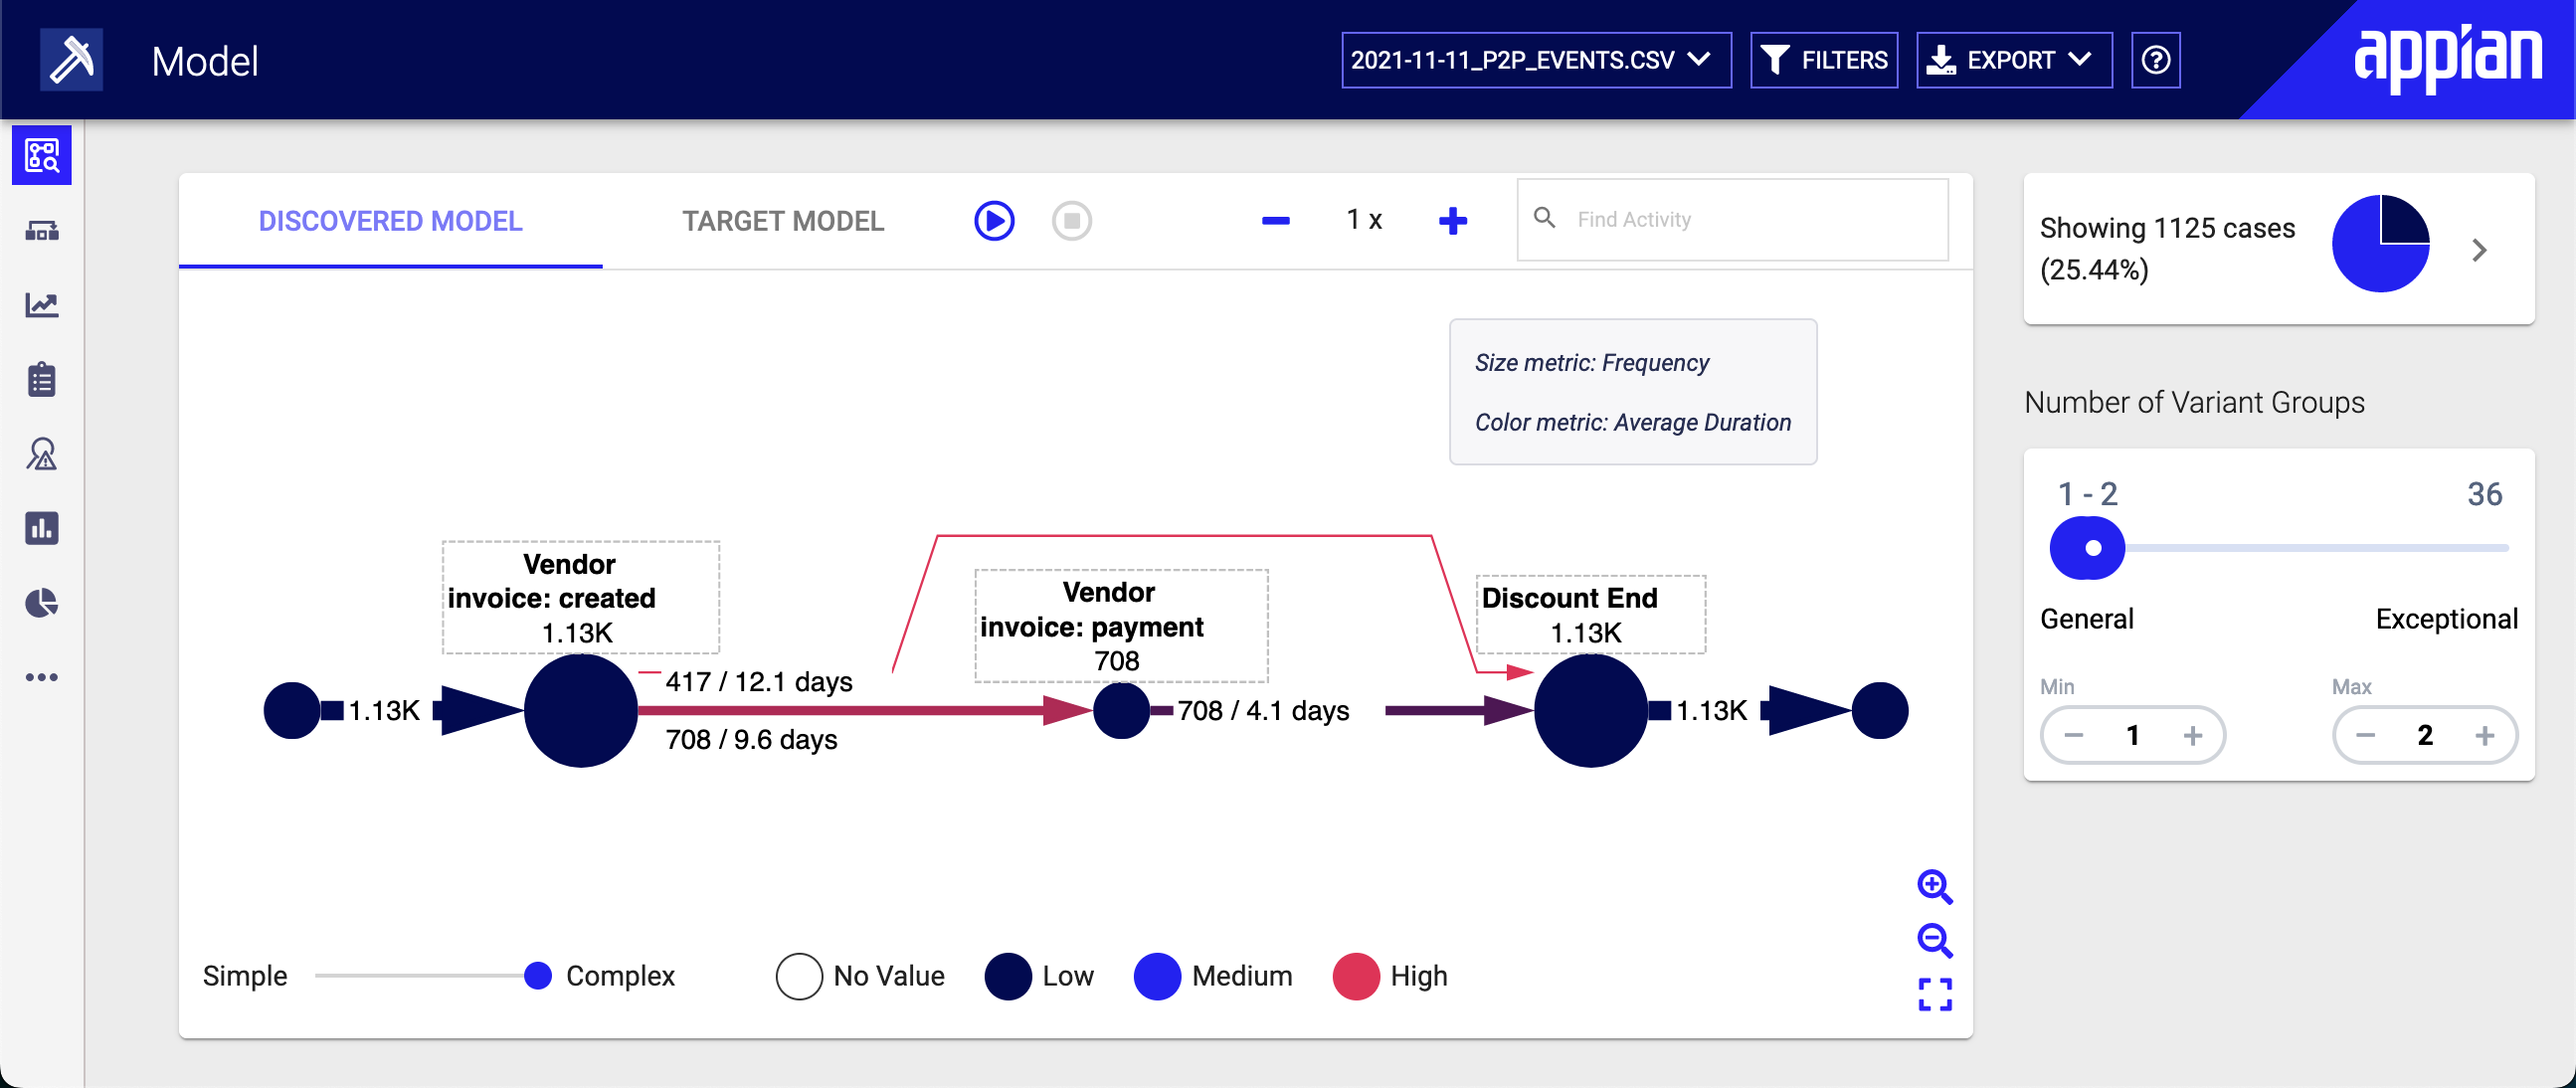
Task: Zoom in on the model canvas
Action: click(1934, 886)
